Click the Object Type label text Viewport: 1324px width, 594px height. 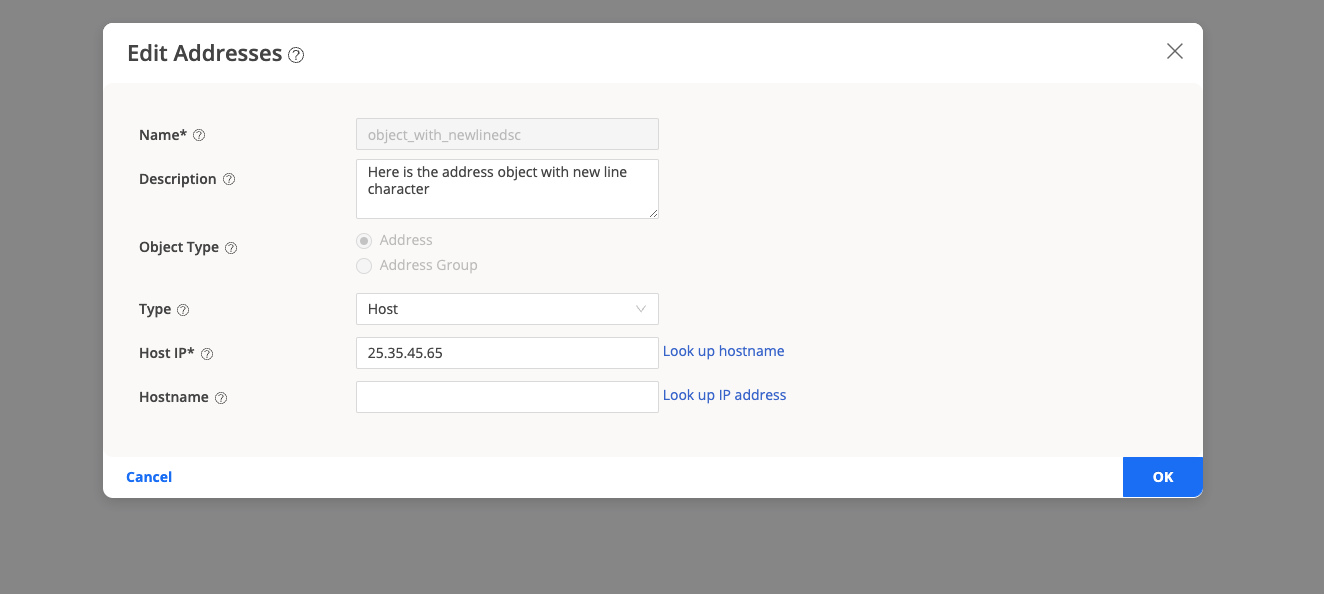pos(179,247)
